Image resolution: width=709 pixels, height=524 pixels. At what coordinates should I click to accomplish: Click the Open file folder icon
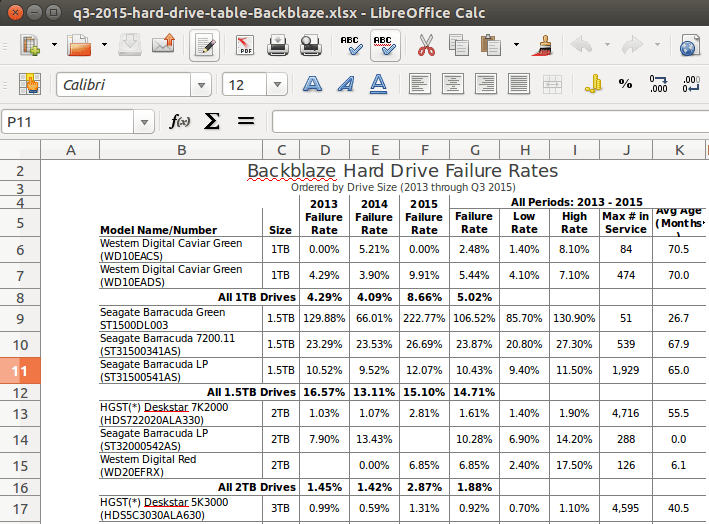pos(79,45)
